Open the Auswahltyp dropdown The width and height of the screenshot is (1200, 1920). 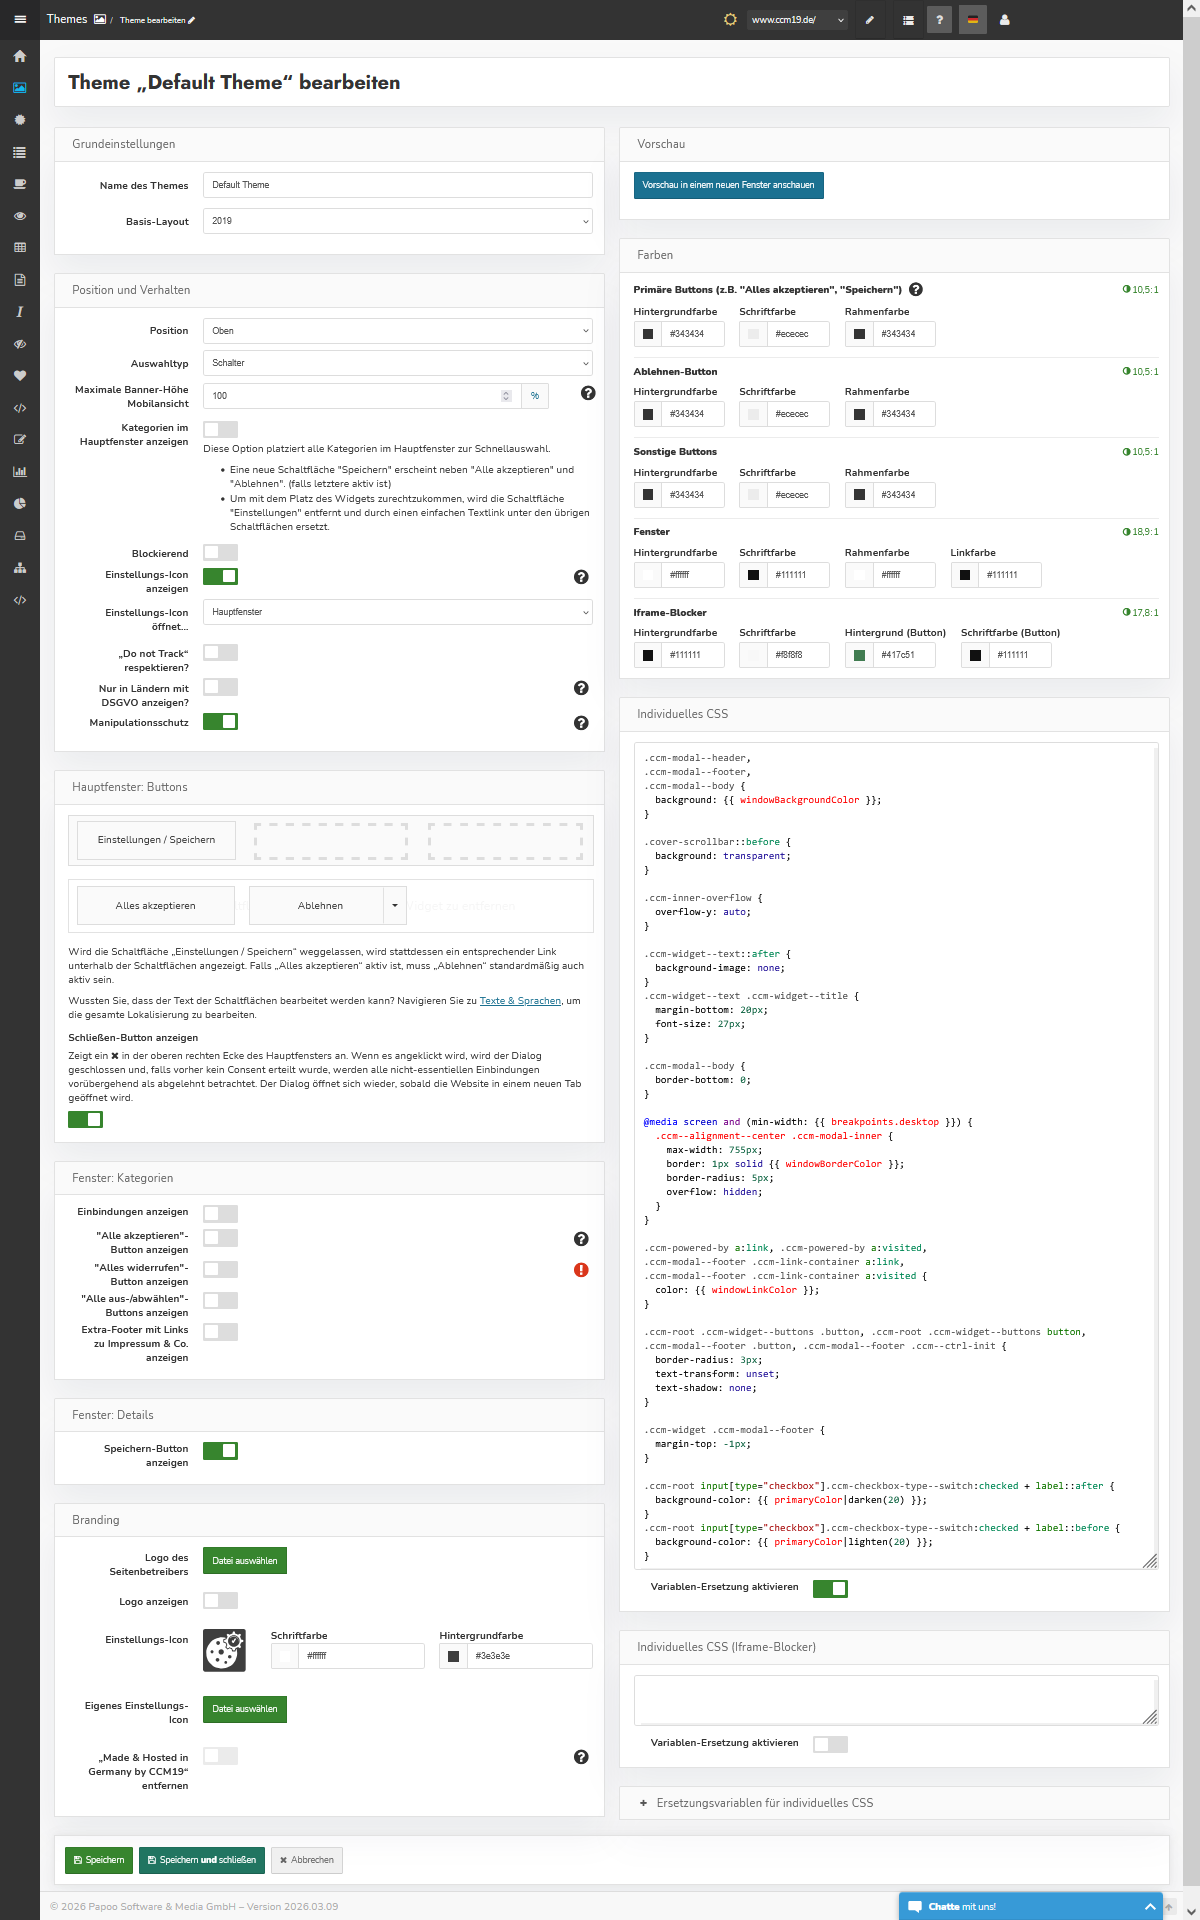point(397,363)
